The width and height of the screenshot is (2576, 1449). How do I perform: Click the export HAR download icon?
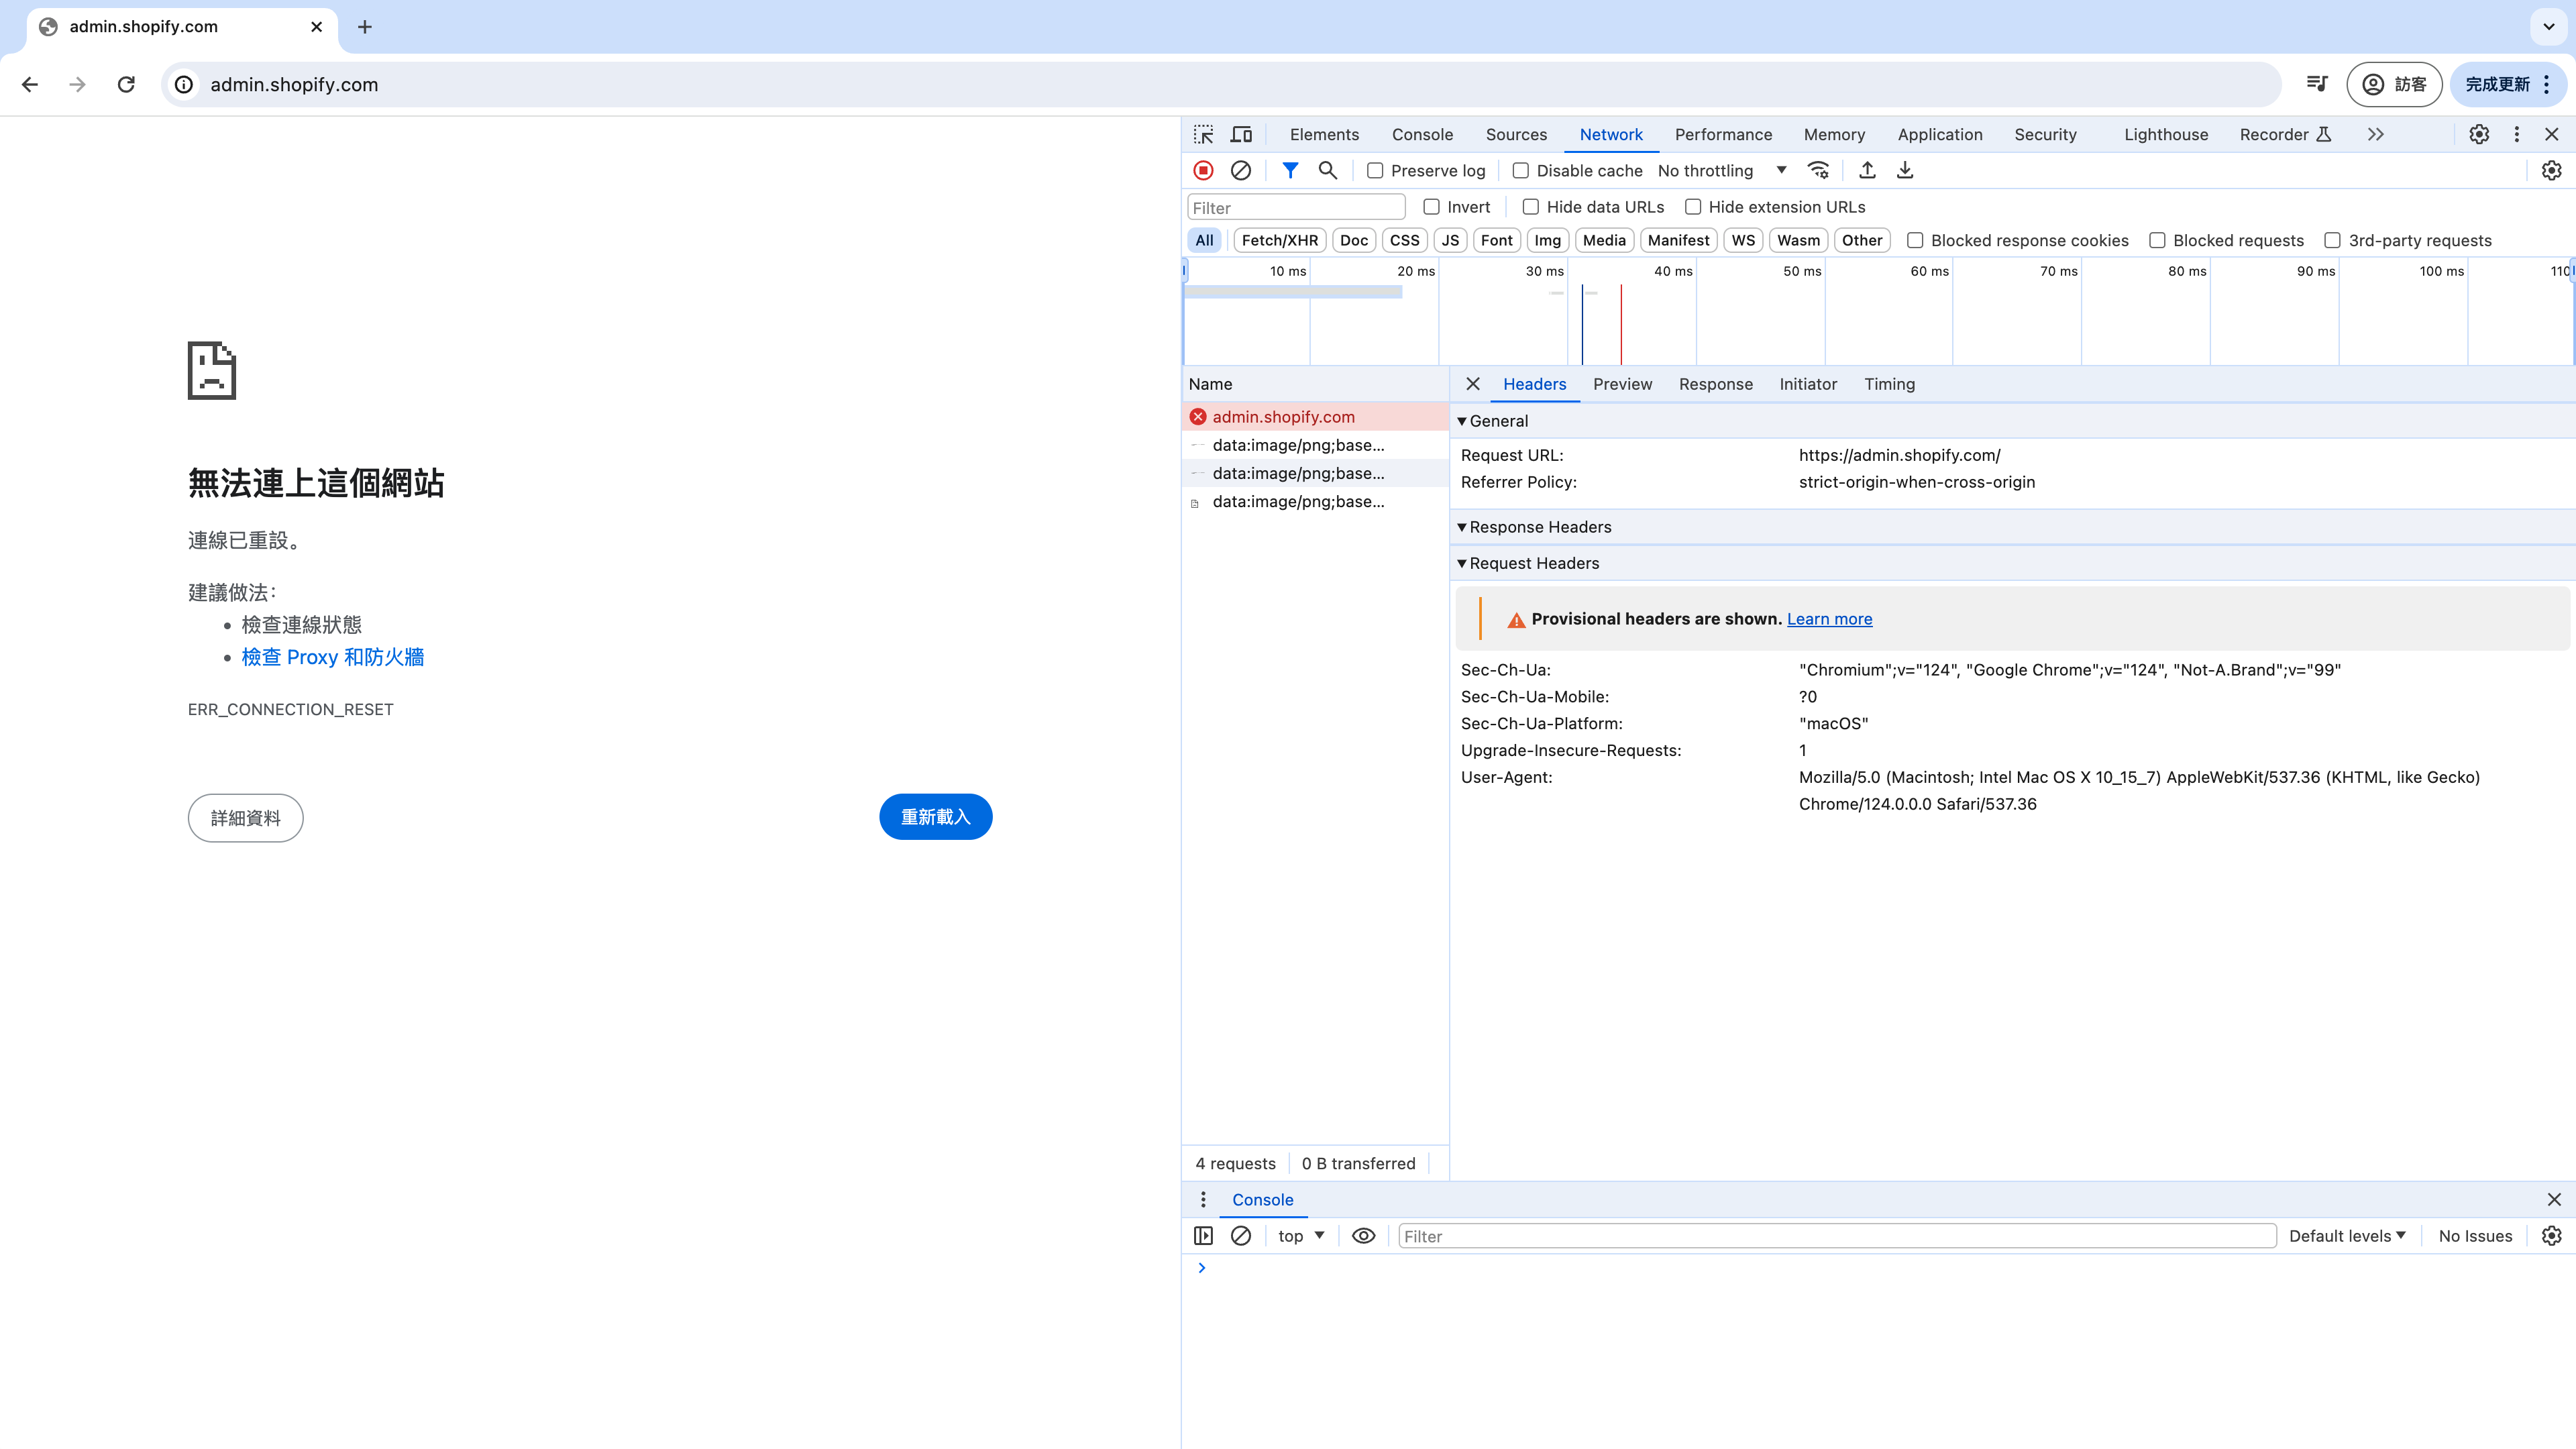click(1904, 171)
